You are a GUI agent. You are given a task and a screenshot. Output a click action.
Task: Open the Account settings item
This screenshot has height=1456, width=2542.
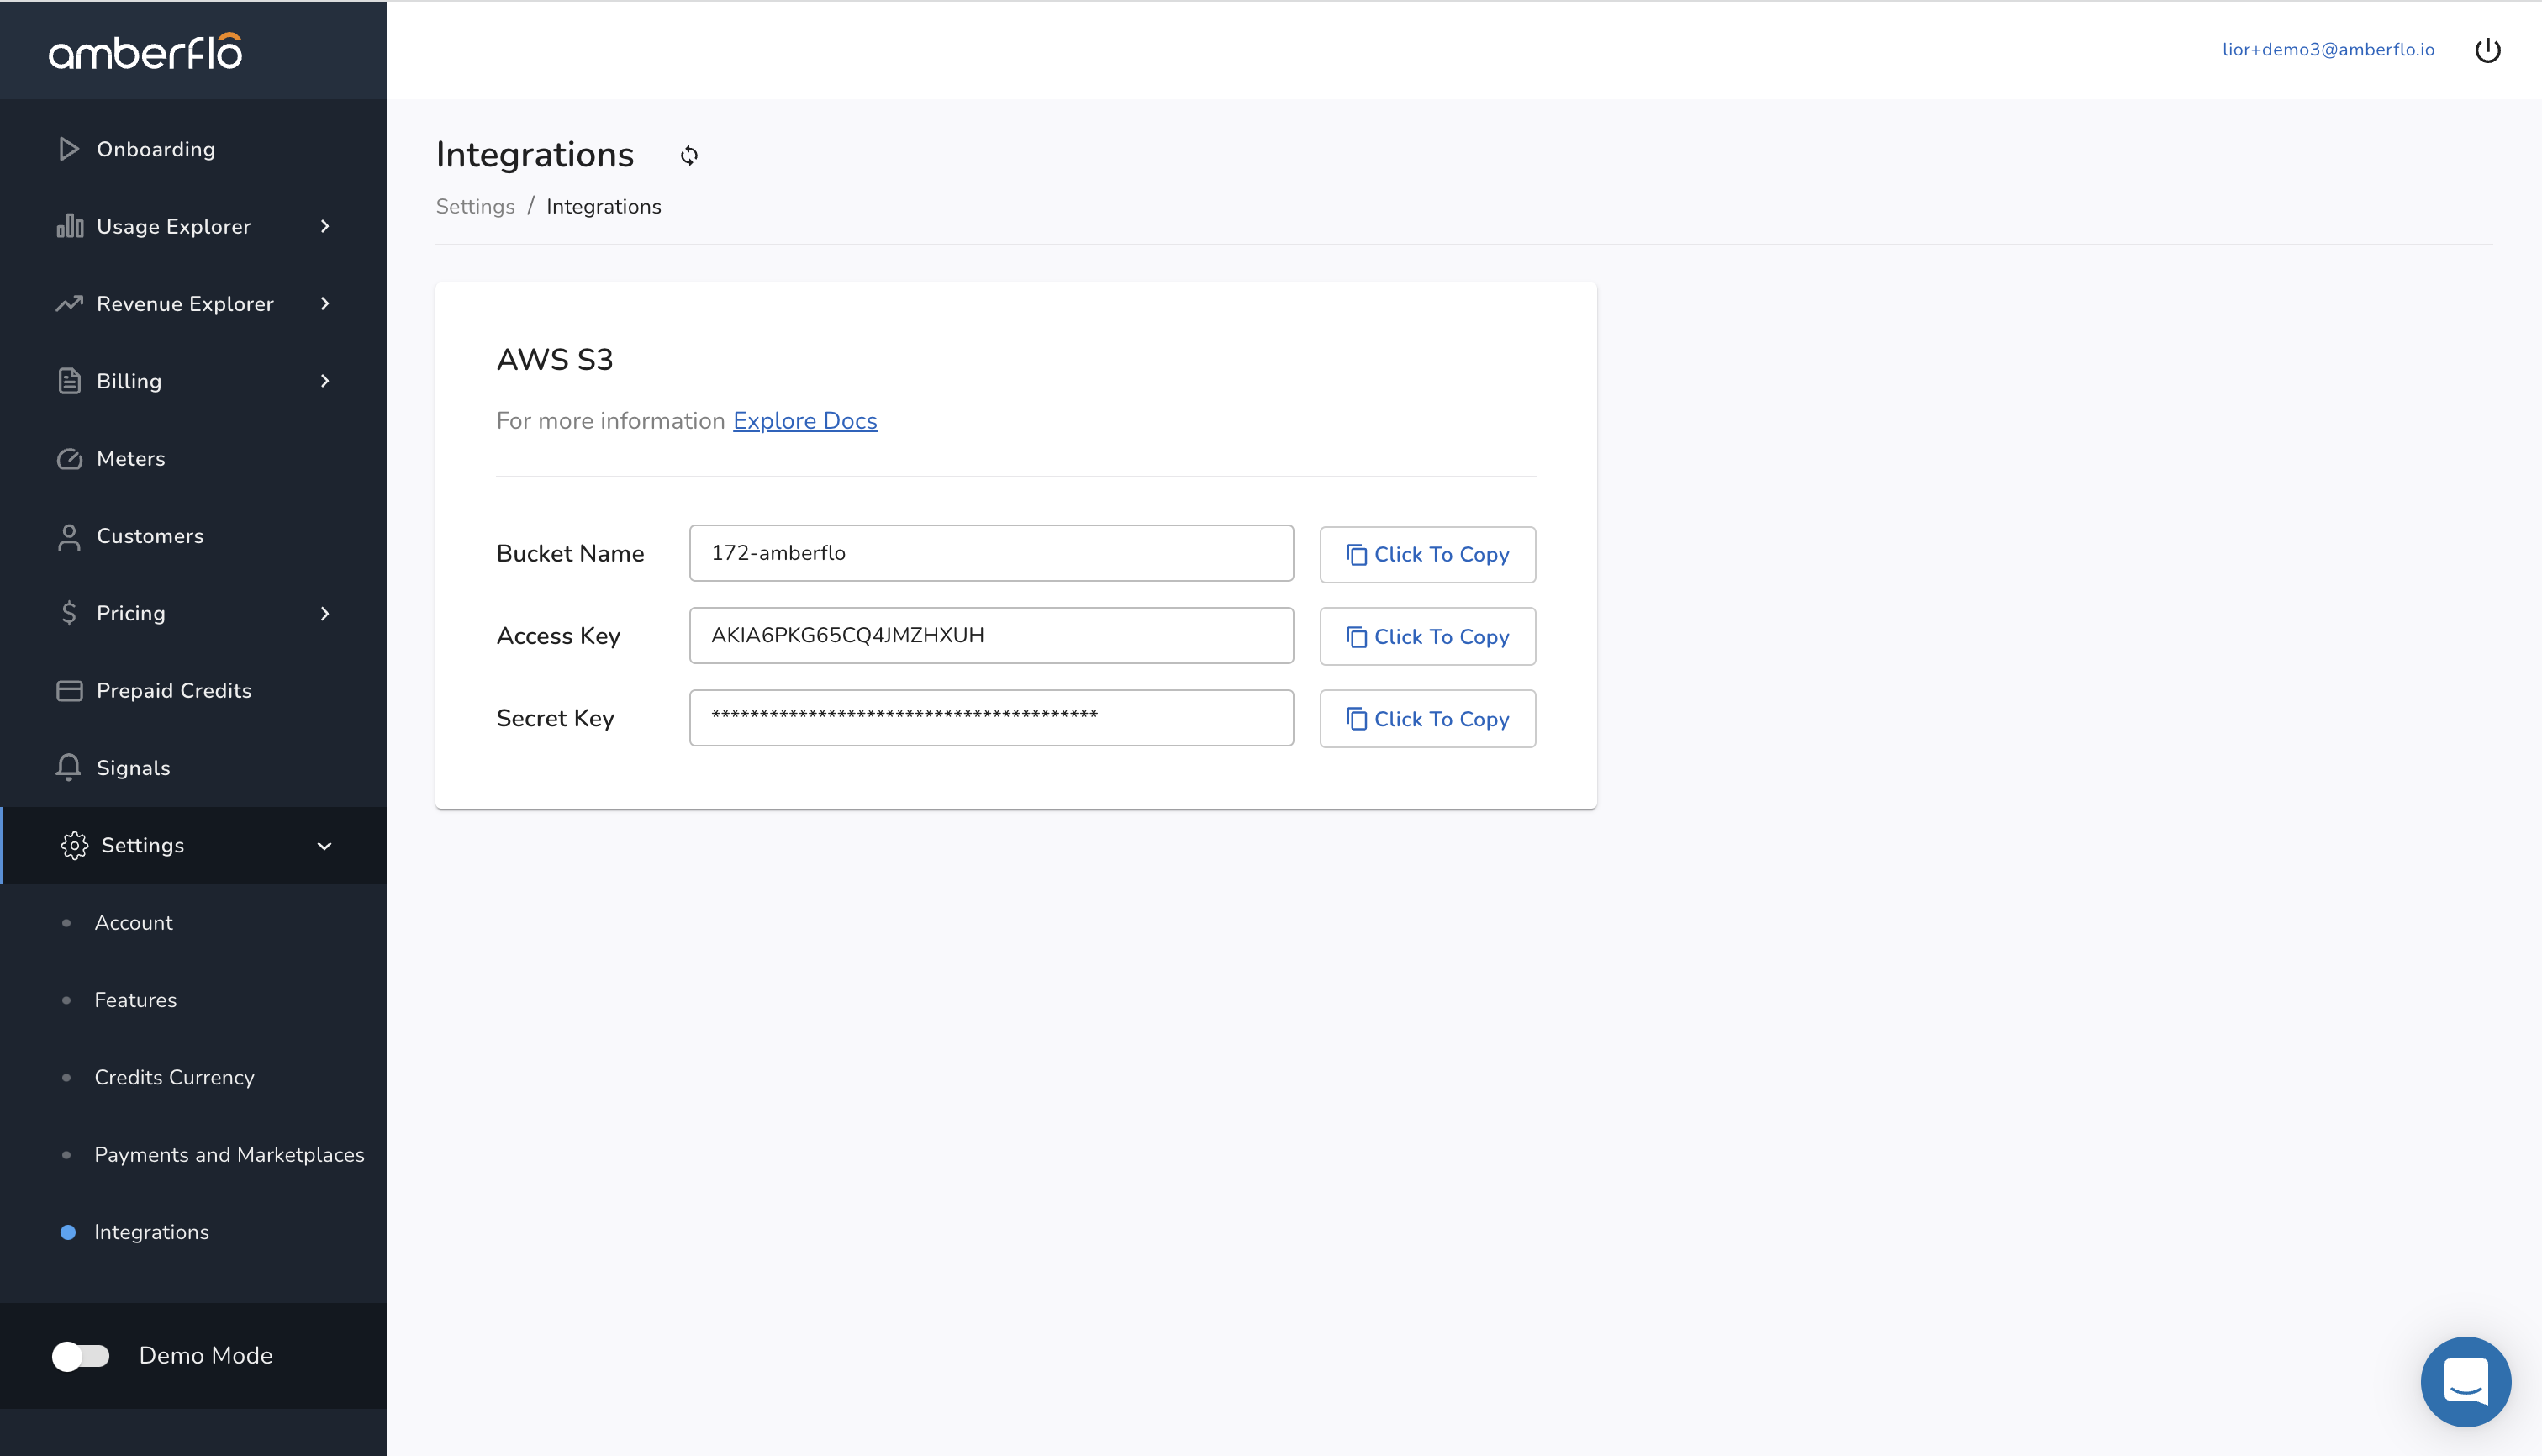click(x=133, y=923)
